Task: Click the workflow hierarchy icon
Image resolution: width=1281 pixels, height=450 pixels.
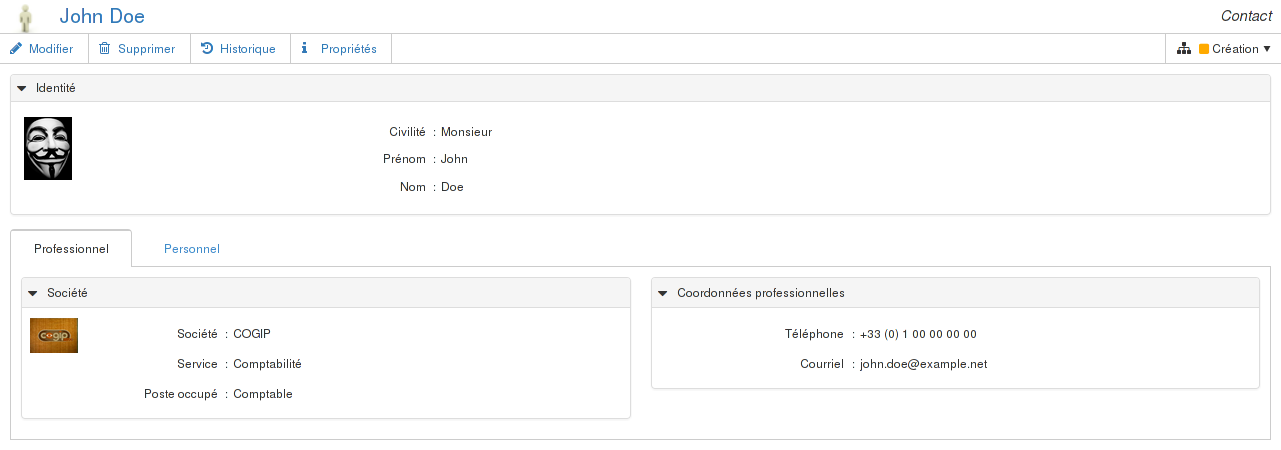Action: tap(1185, 48)
